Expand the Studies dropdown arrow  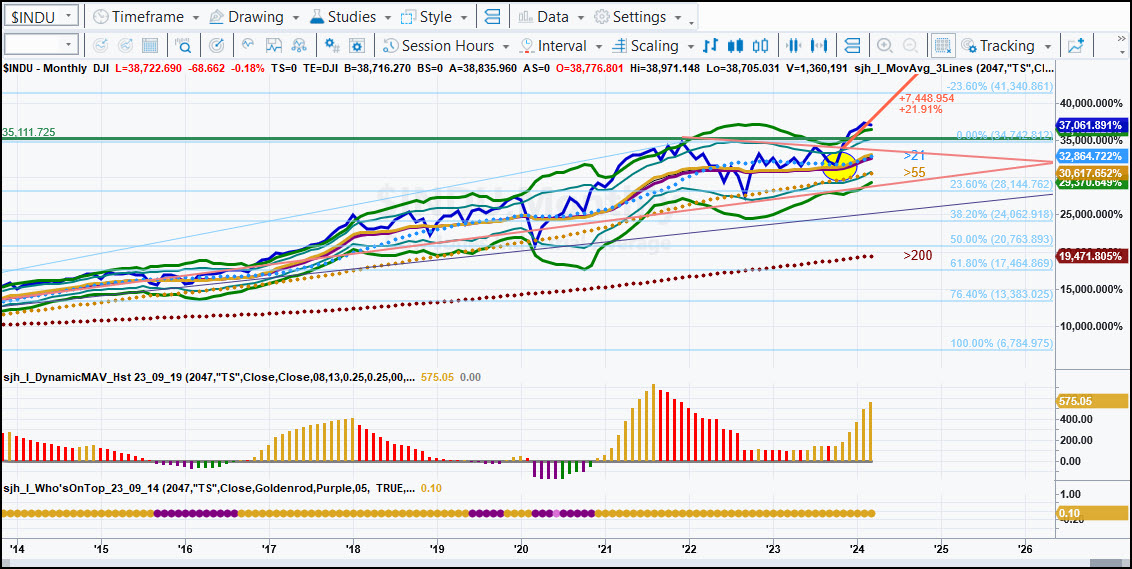[388, 17]
